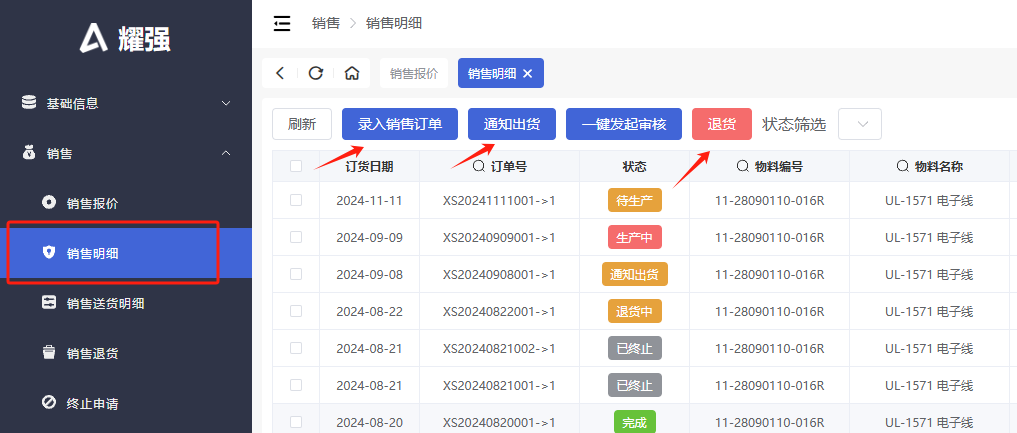Search by 物料编号 using its magnifier icon
This screenshot has height=433, width=1017.
(x=743, y=167)
